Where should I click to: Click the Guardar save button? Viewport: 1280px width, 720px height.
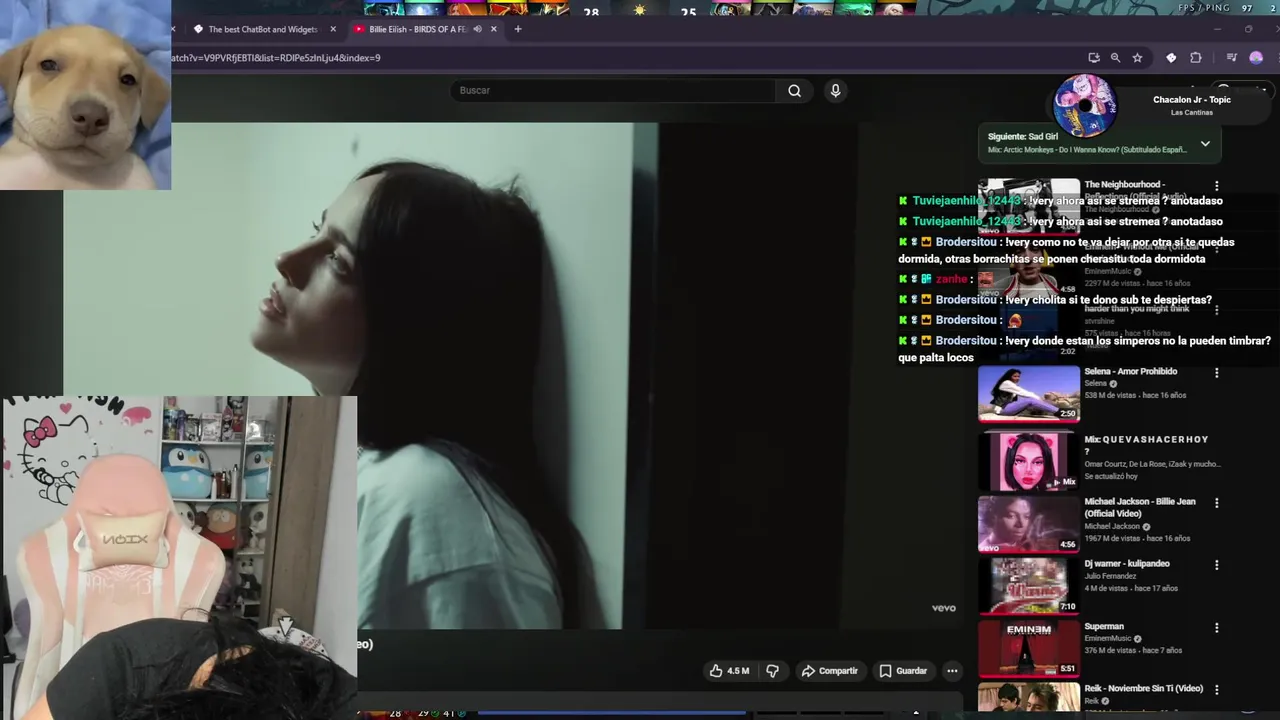903,671
